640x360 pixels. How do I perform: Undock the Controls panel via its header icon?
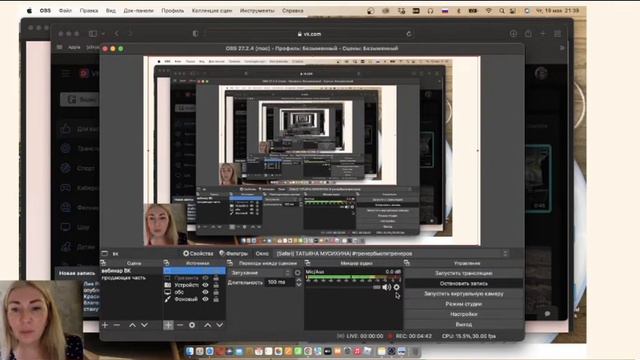407,263
